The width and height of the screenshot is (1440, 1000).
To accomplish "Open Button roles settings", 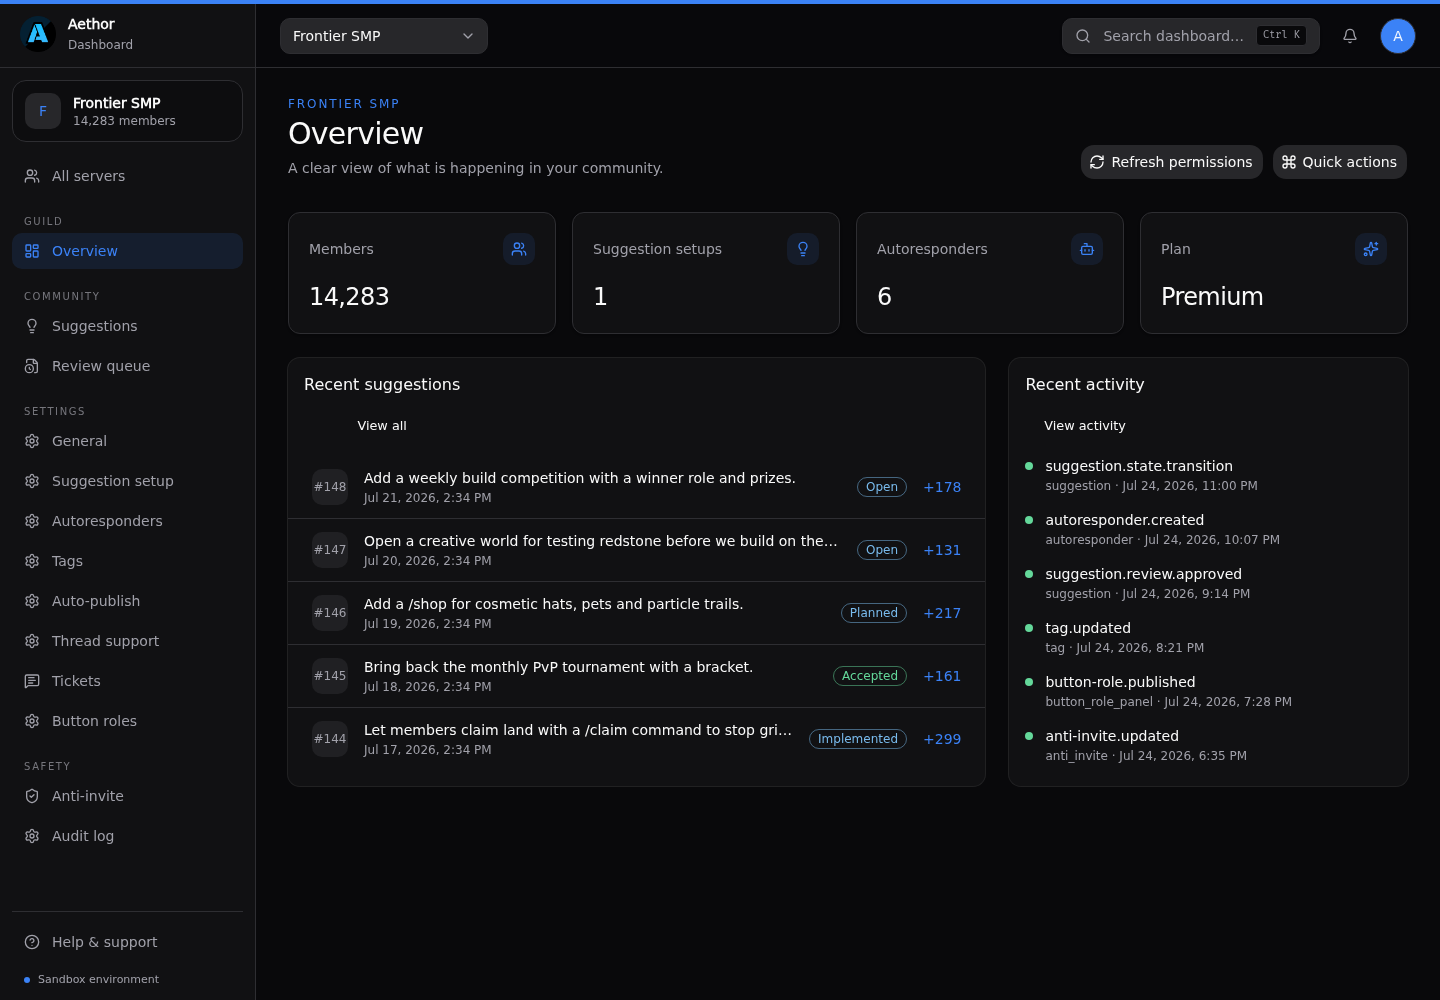I will [127, 721].
